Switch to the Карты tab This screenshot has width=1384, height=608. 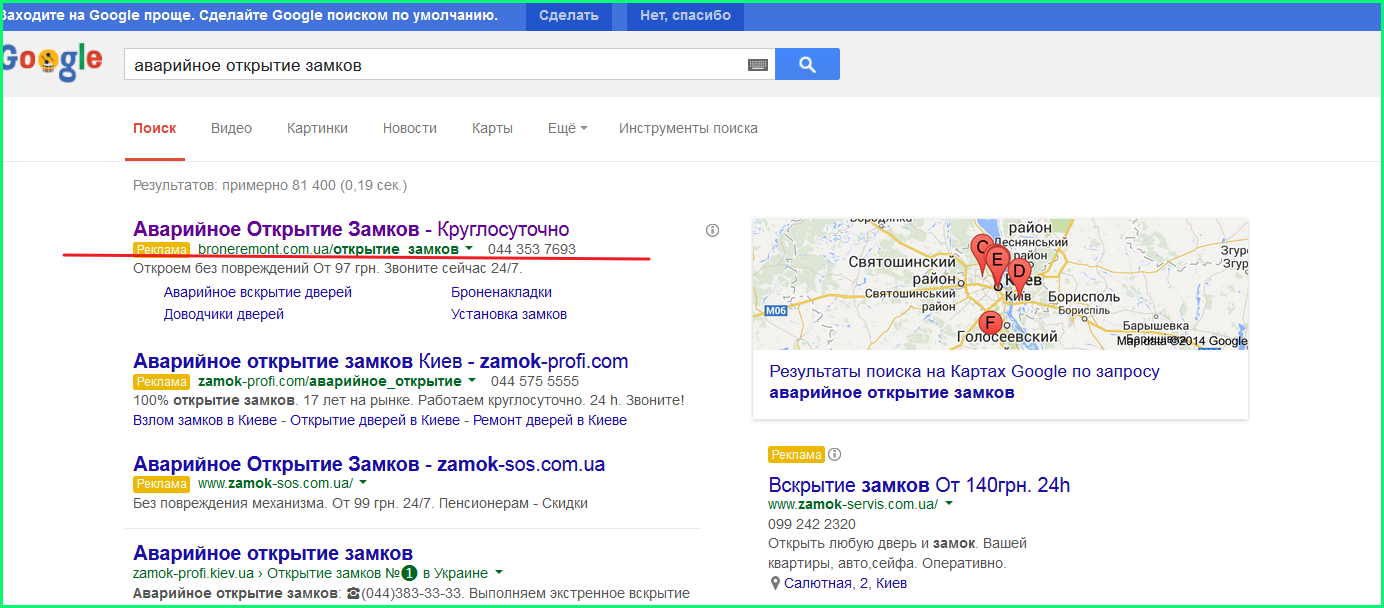point(492,128)
